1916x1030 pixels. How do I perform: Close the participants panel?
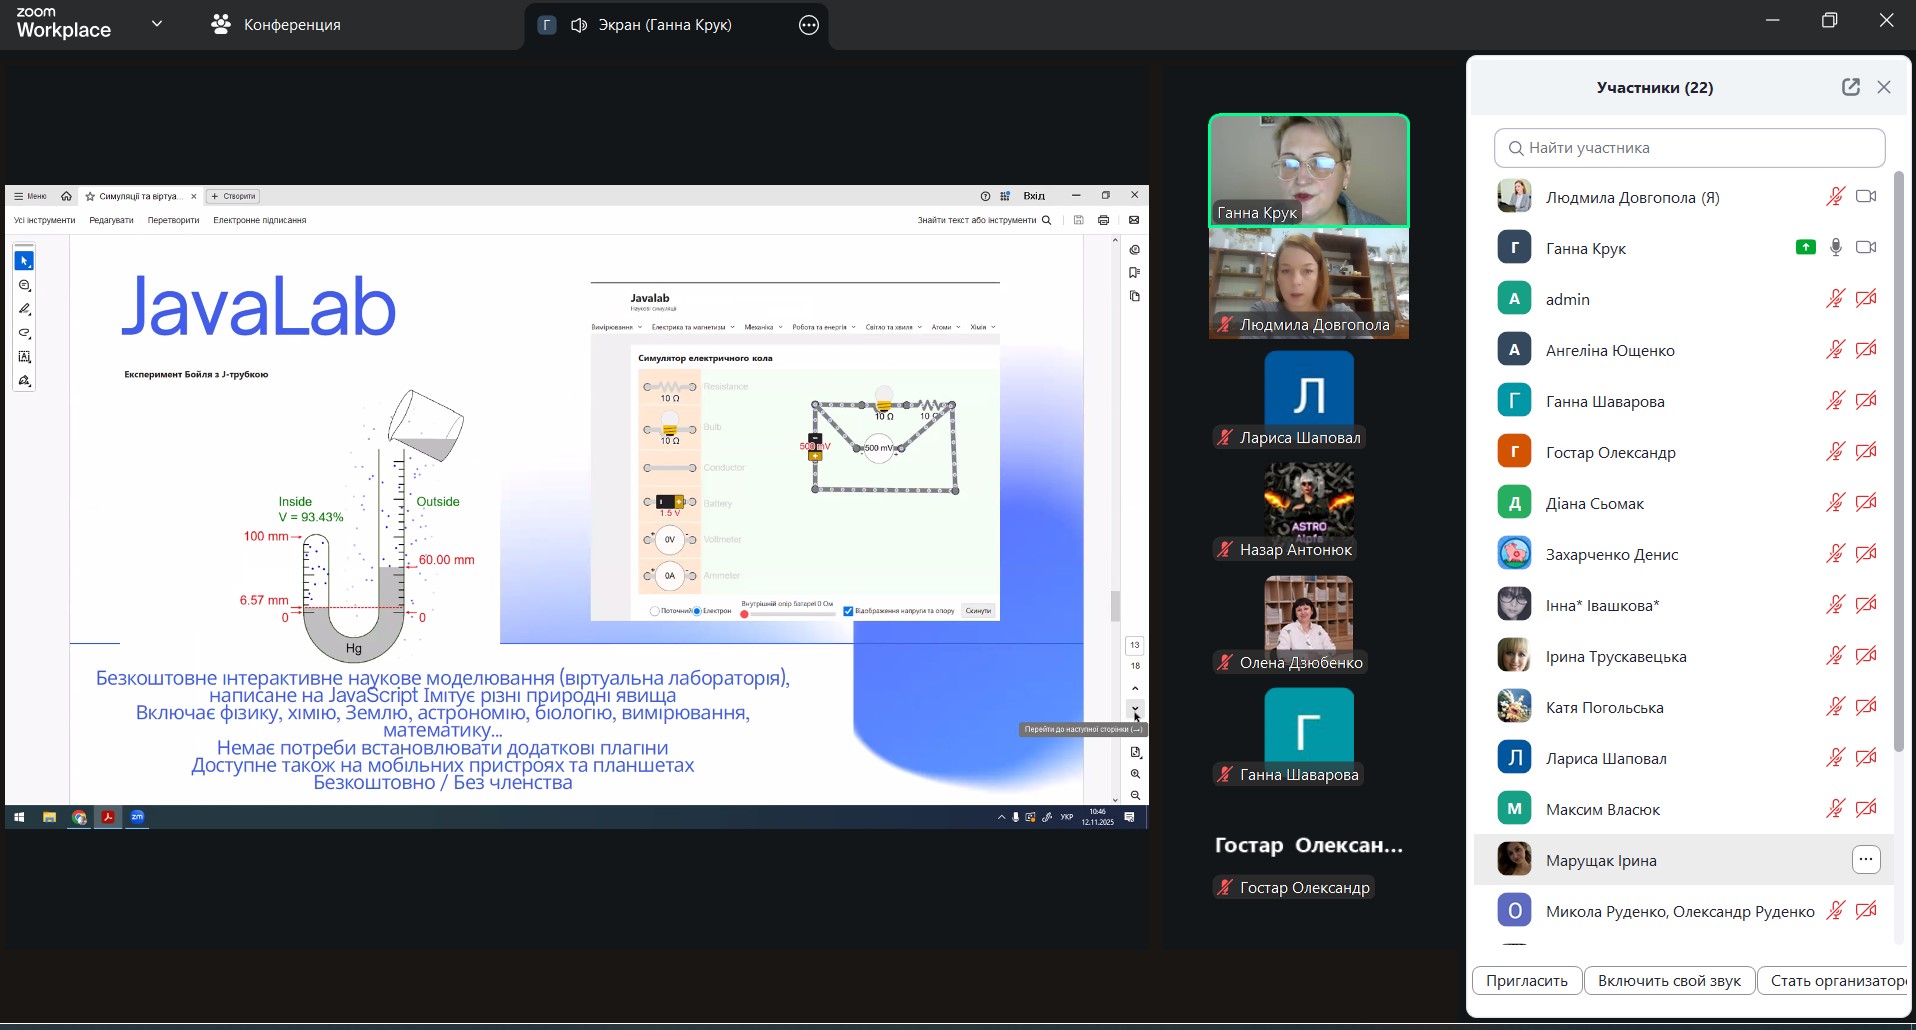coord(1884,87)
